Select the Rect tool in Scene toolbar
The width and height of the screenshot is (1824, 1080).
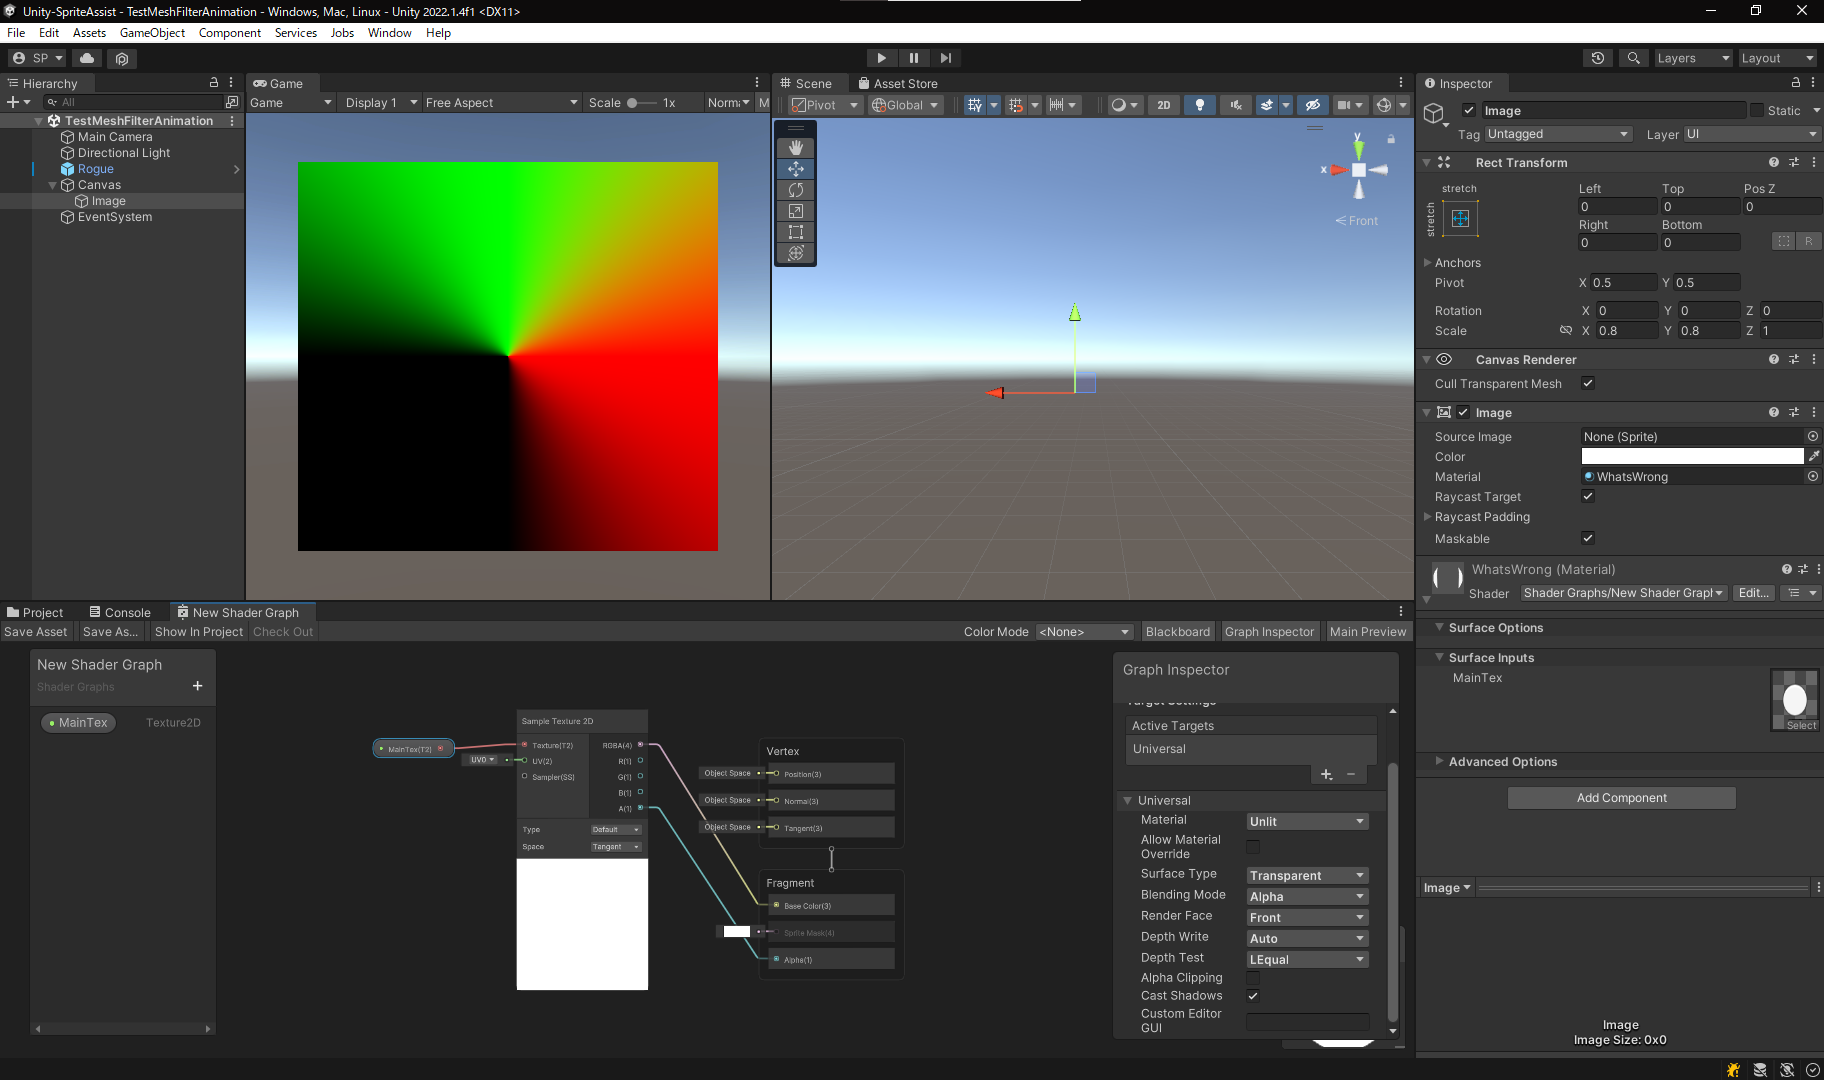pos(796,232)
